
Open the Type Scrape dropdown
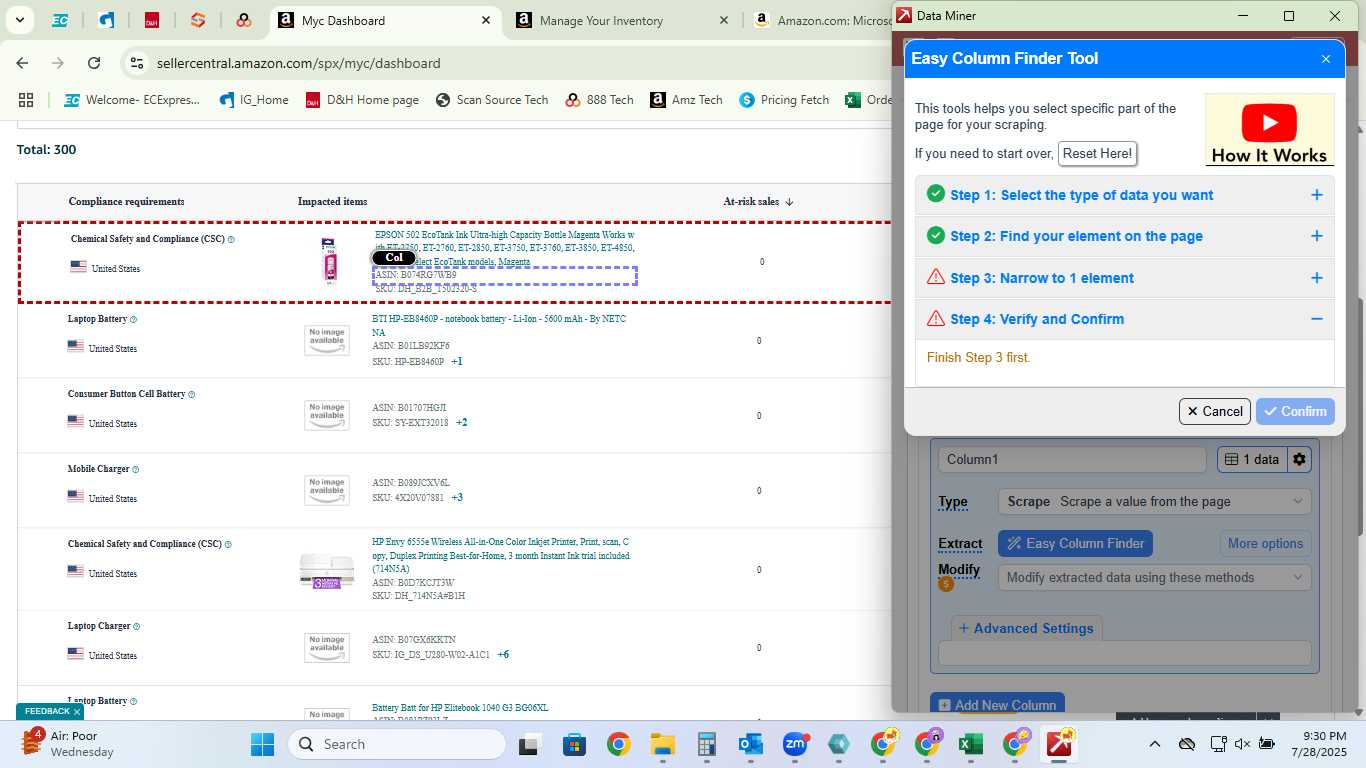click(1154, 502)
